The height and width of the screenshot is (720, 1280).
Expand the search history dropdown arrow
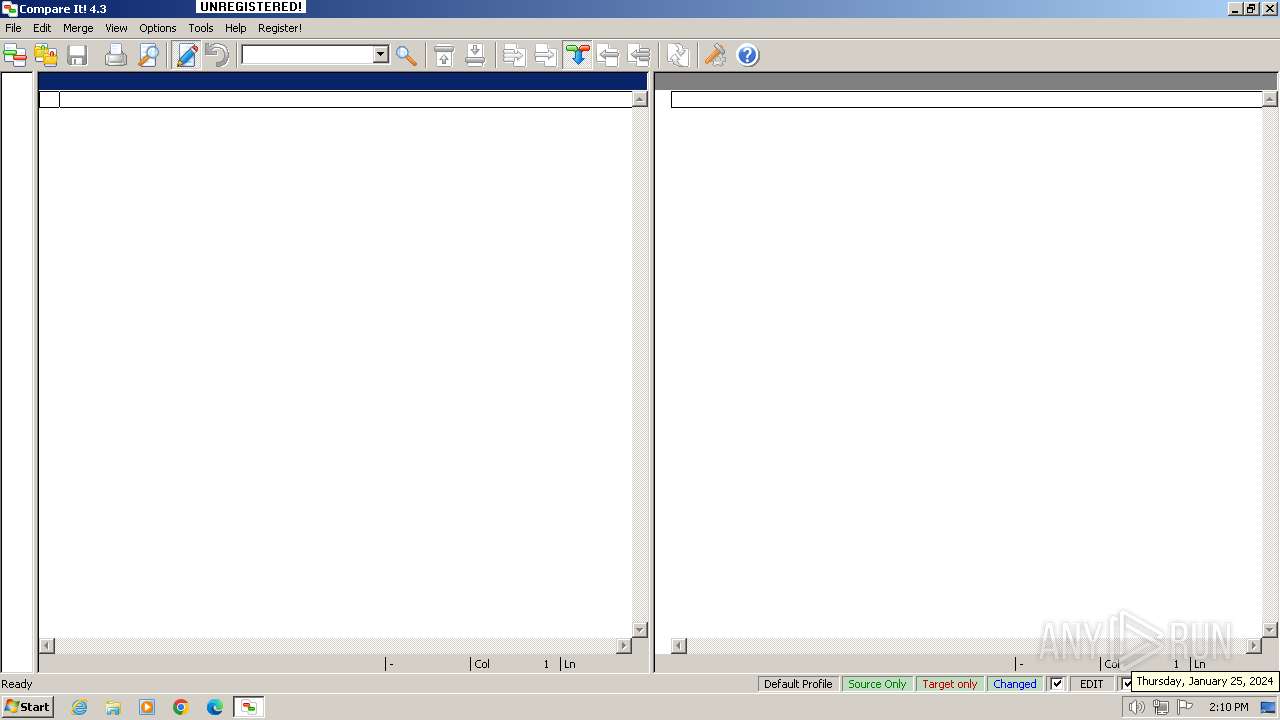380,55
